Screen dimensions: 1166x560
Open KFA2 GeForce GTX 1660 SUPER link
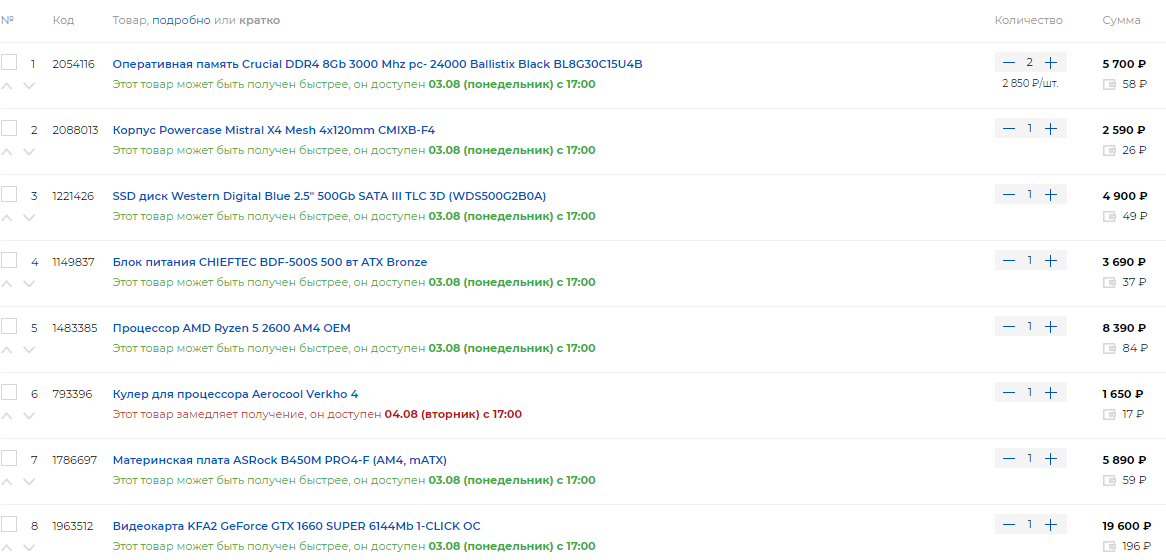point(297,526)
